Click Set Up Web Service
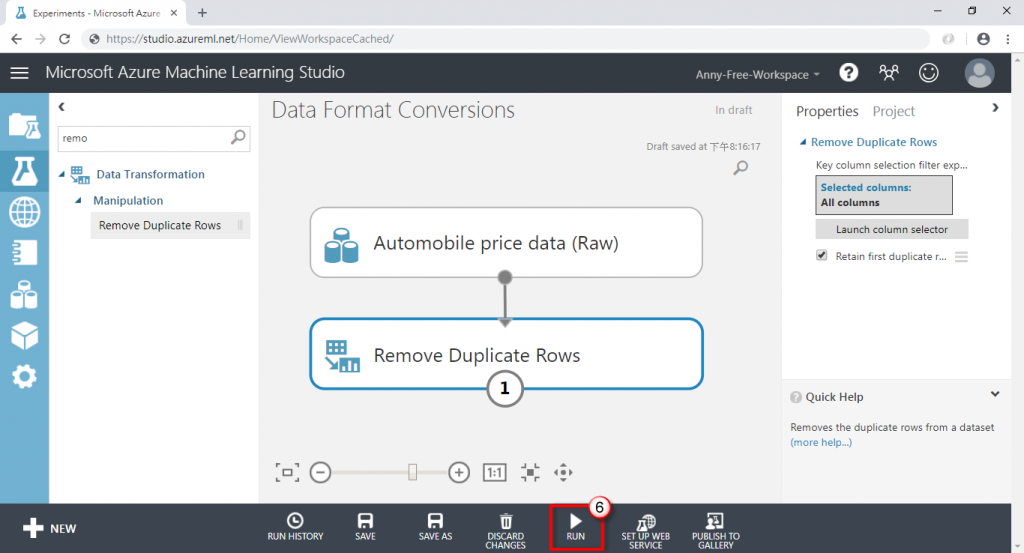The width and height of the screenshot is (1024, 553). 645,531
